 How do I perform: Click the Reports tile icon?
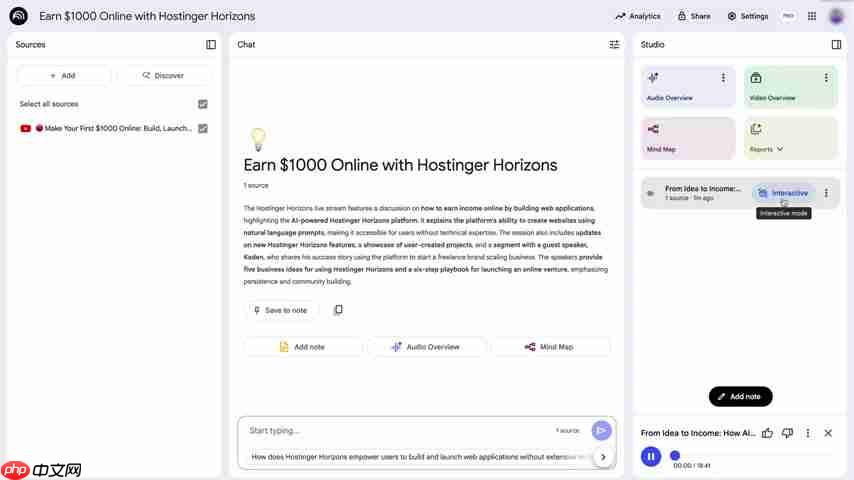[x=755, y=129]
